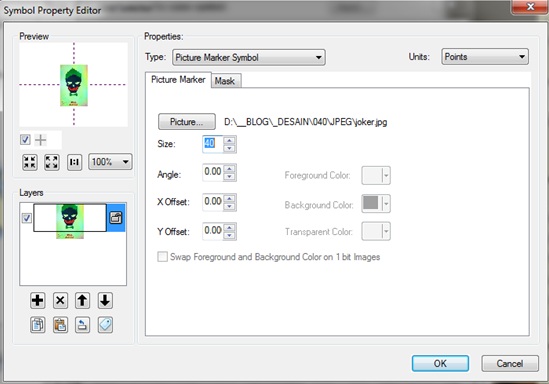The width and height of the screenshot is (549, 384).
Task: Open the Foreground Color dropdown arrow
Action: tap(386, 175)
